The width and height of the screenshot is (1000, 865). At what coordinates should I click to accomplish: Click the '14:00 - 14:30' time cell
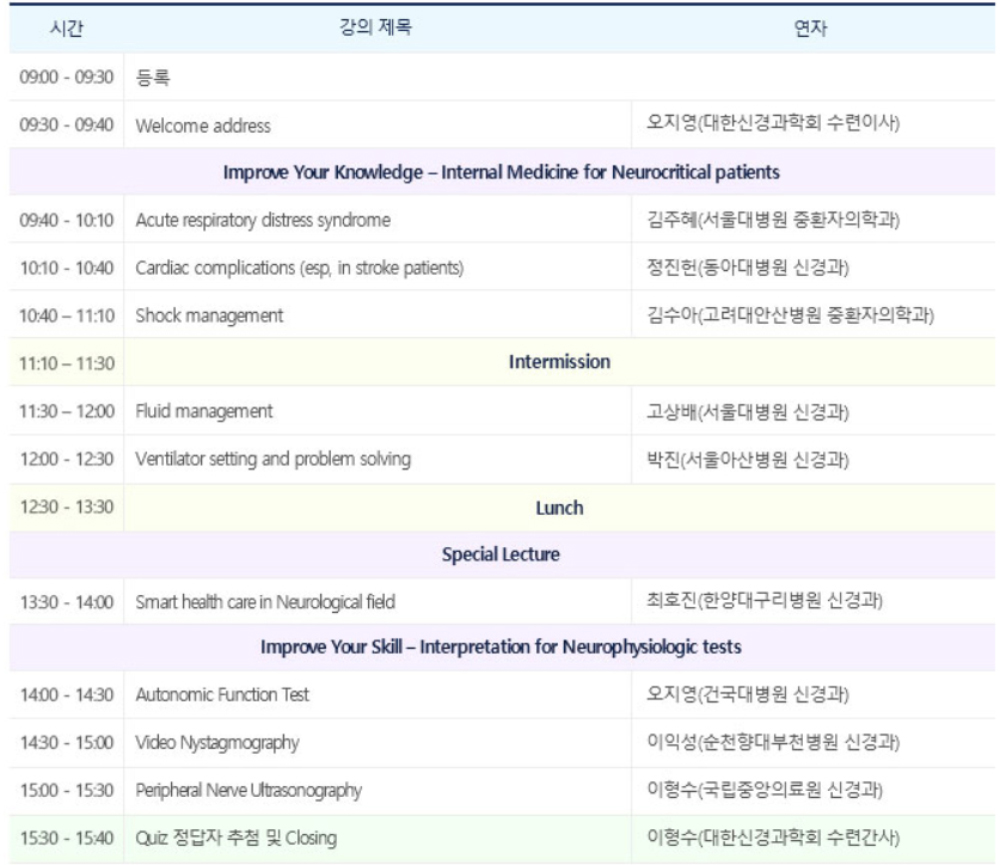pos(66,695)
